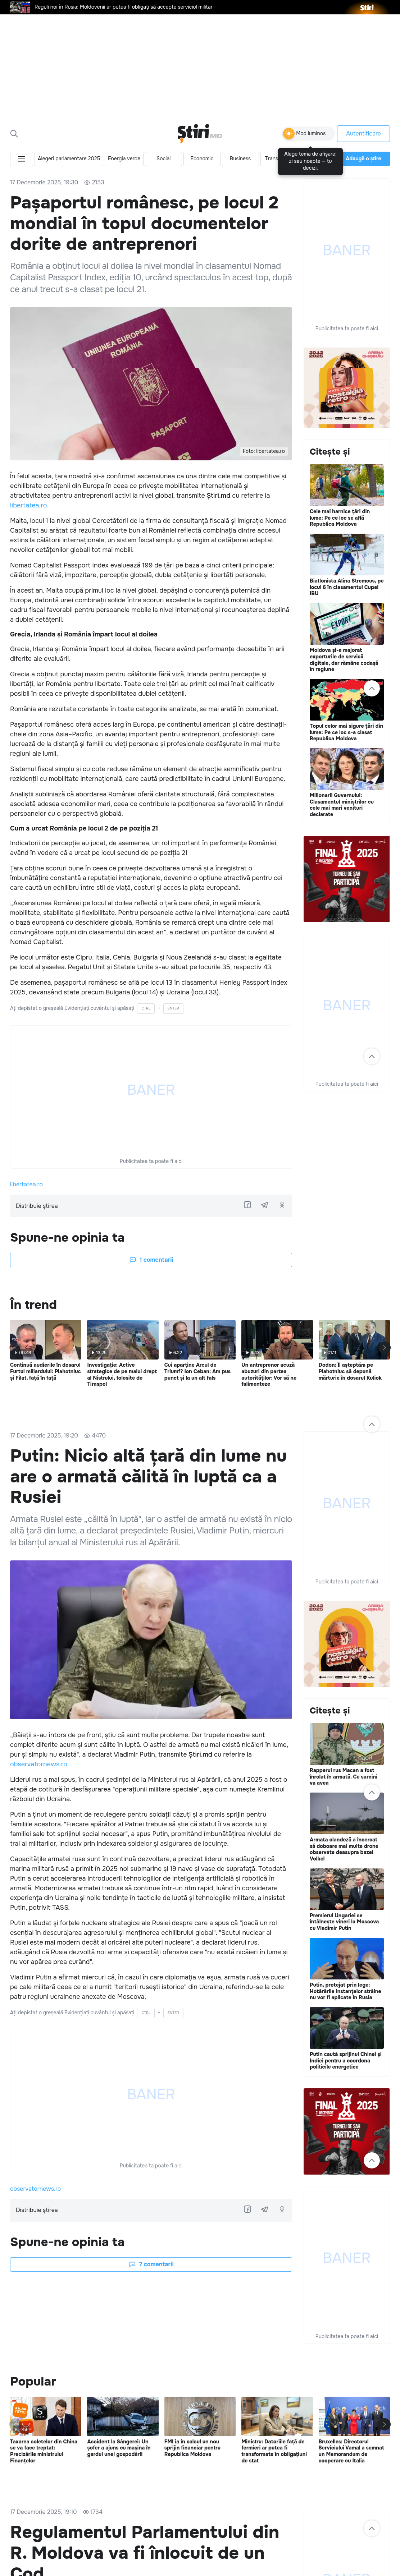400x2576 pixels.
Task: Select the Business category
Action: (x=240, y=159)
